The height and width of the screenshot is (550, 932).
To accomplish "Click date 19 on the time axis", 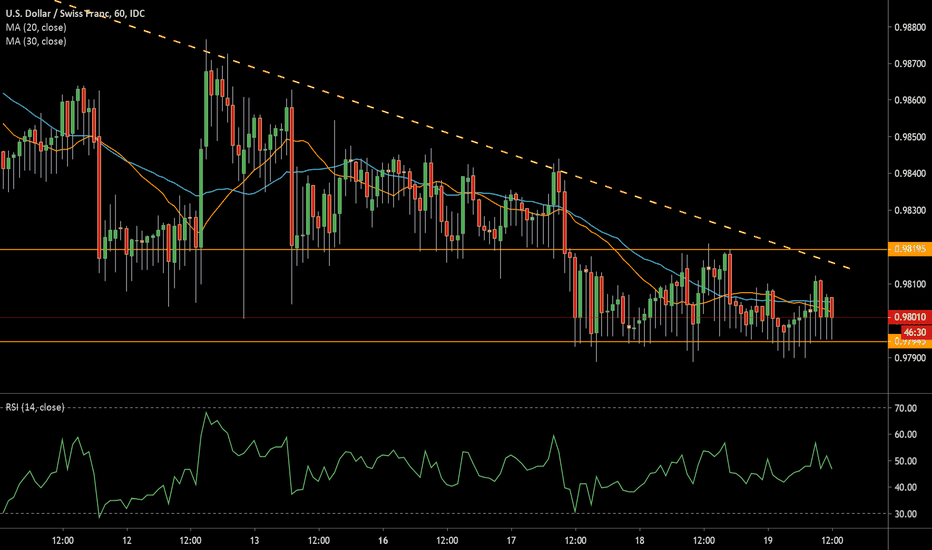I will pos(767,538).
